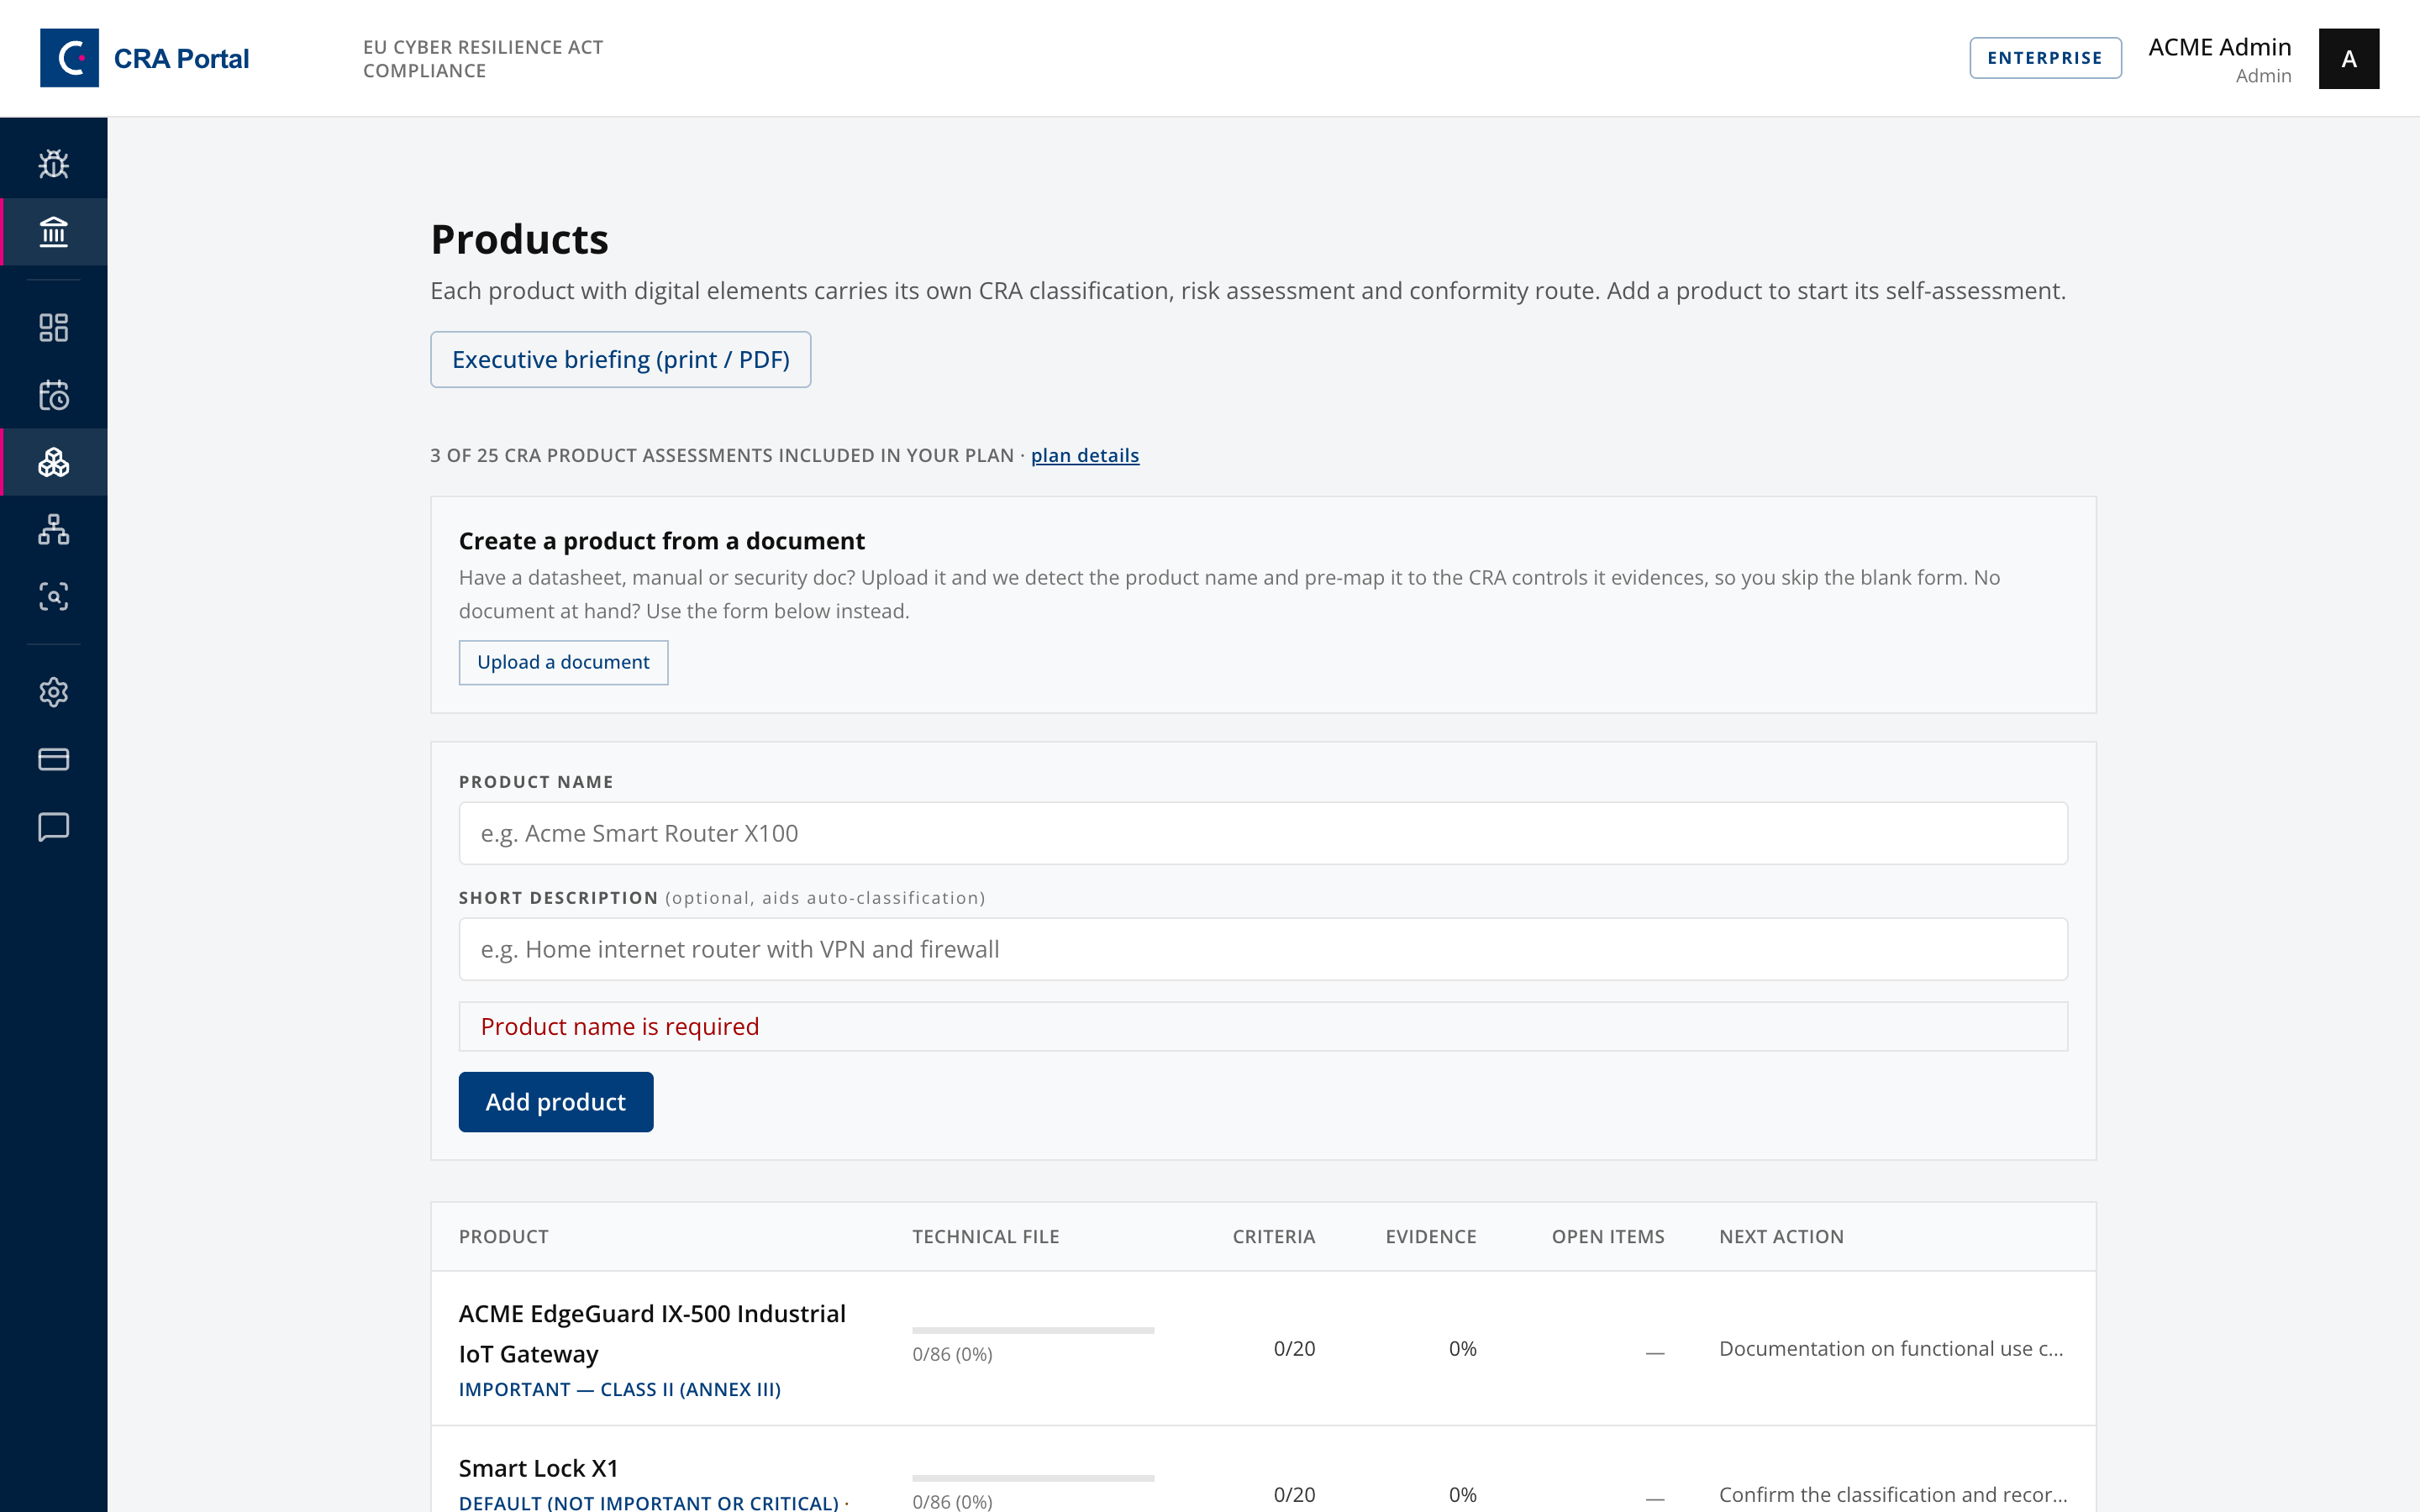
Task: Open ACME EdgeGuard IX-500 Industrial IoT Gateway product
Action: pos(652,1333)
